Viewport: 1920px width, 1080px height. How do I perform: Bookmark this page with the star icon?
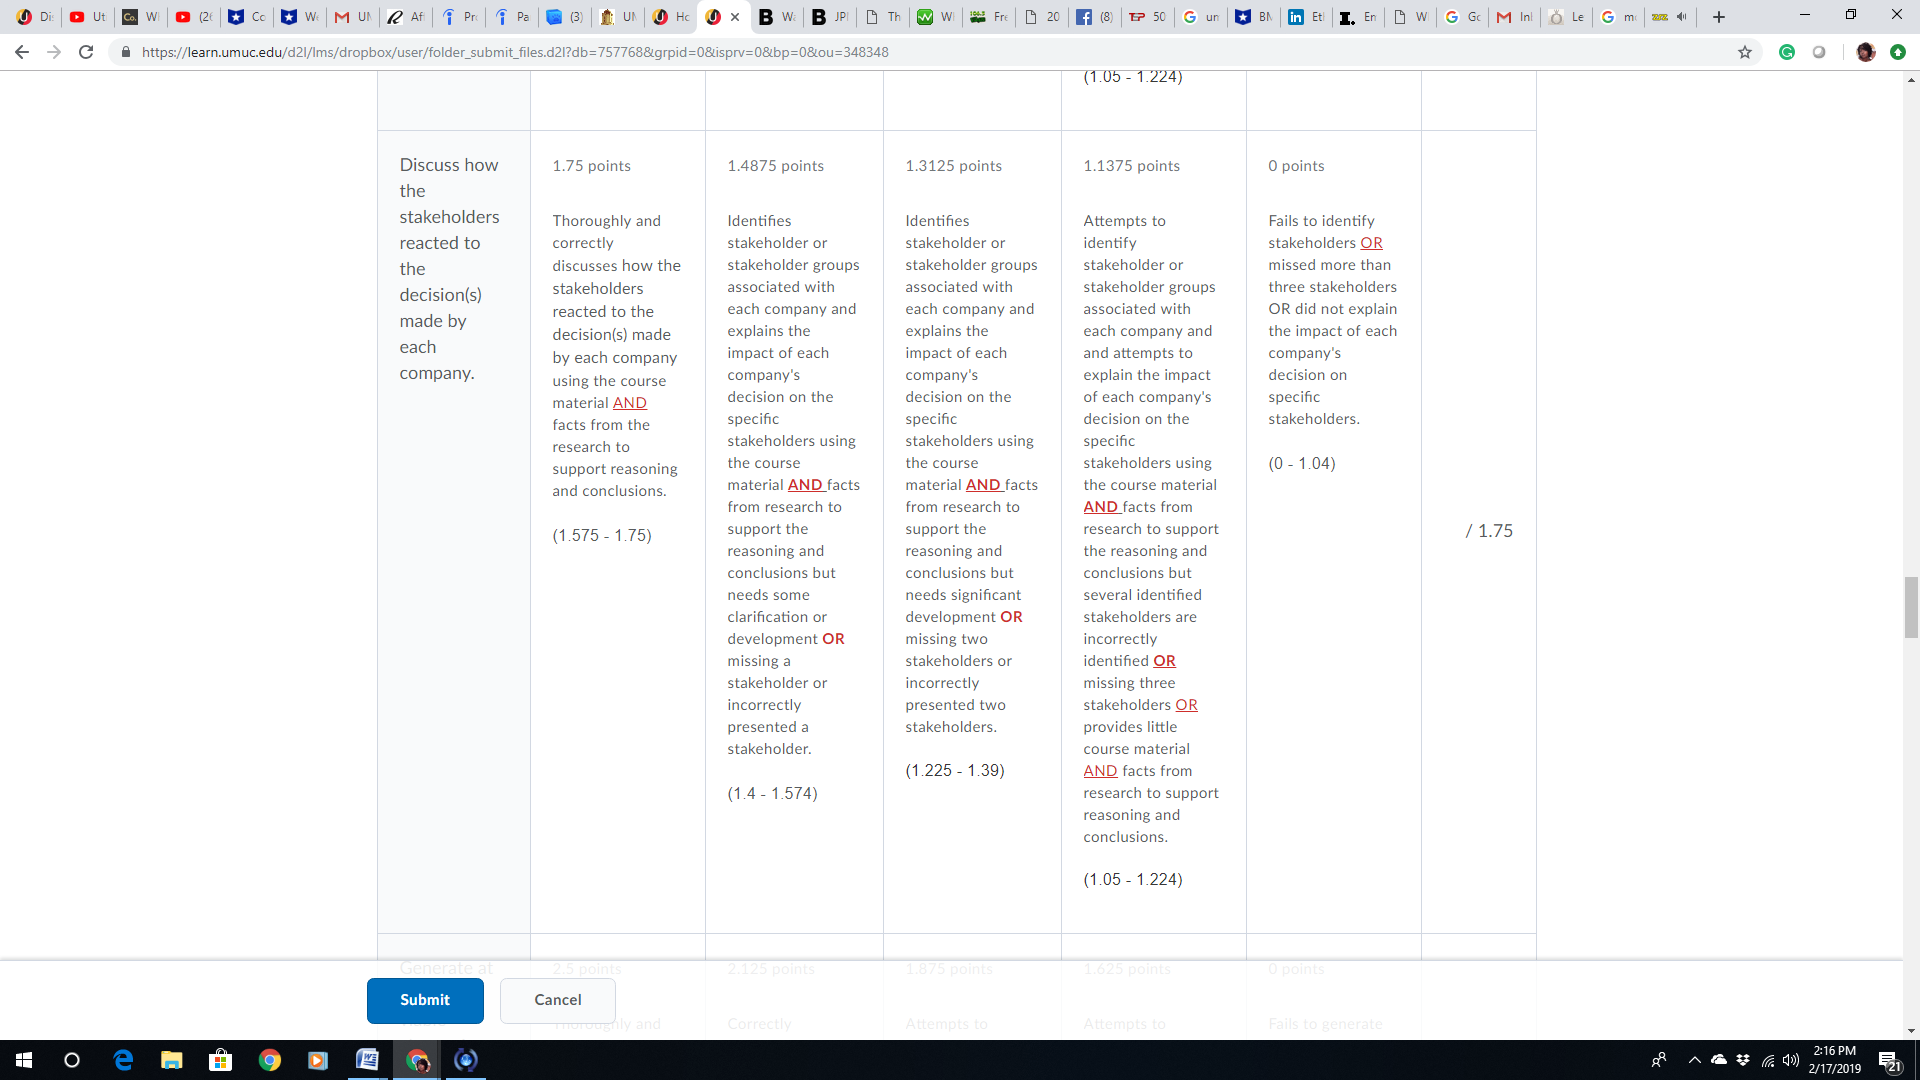pos(1745,52)
